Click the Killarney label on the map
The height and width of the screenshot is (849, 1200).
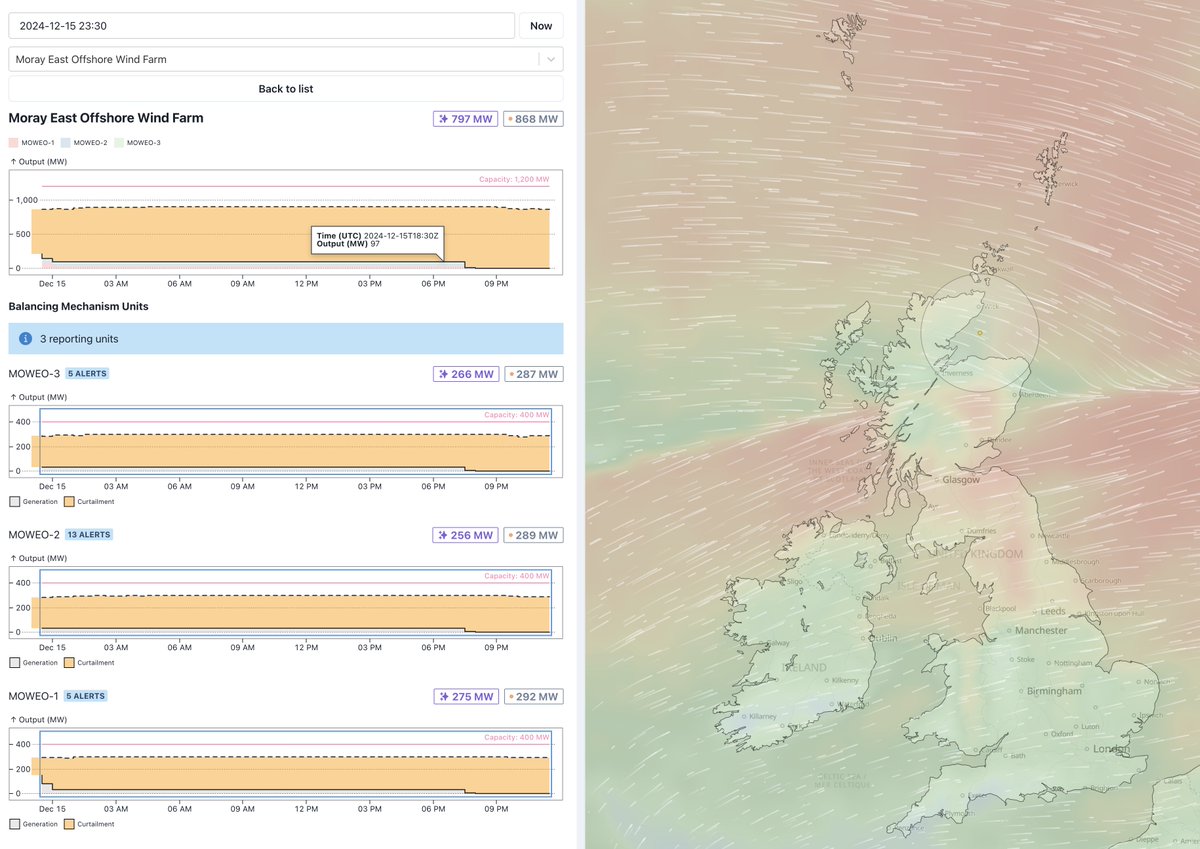click(763, 717)
